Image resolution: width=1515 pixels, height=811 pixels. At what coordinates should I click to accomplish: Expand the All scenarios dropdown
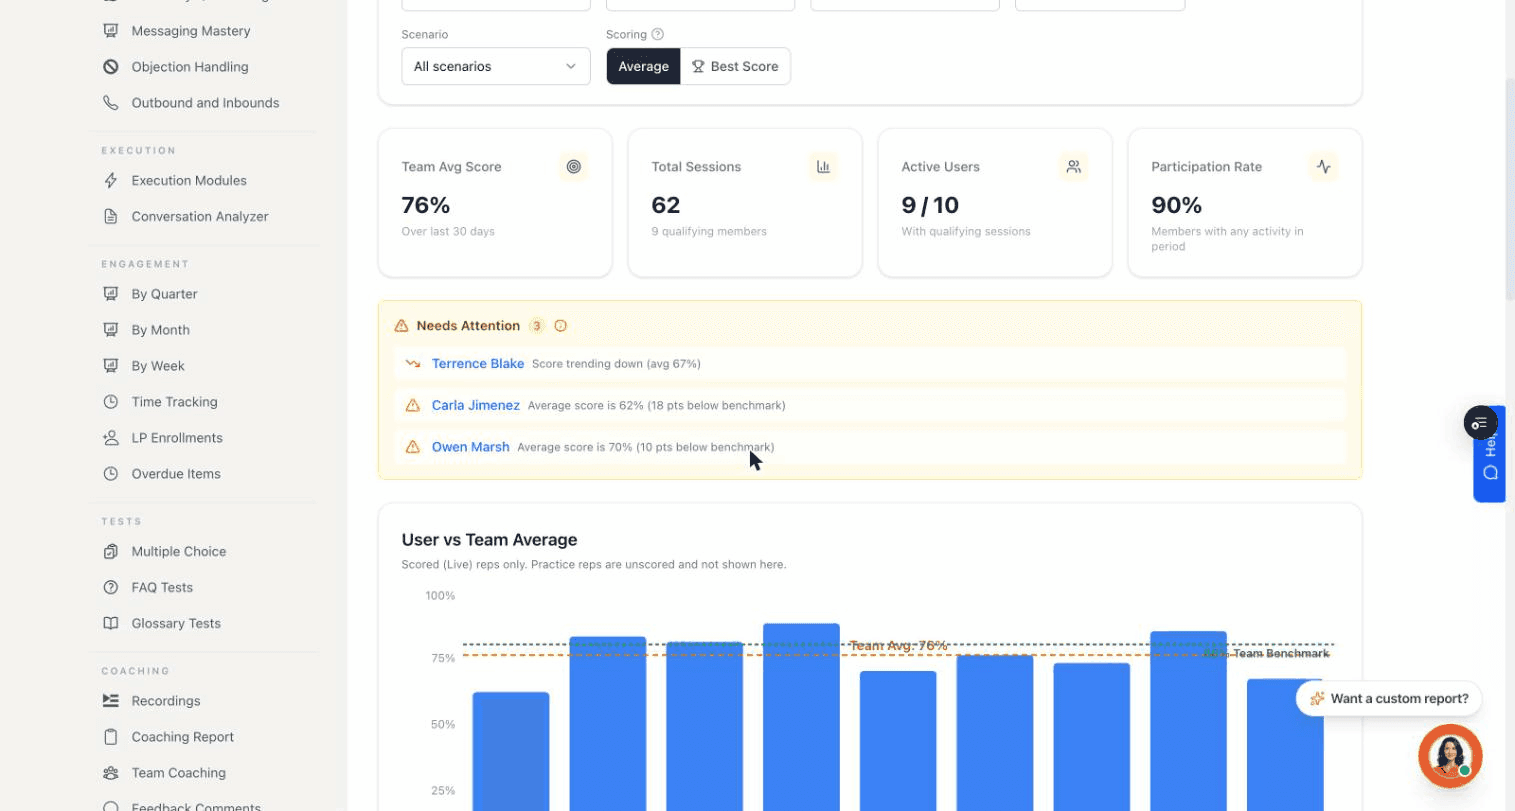pos(496,66)
